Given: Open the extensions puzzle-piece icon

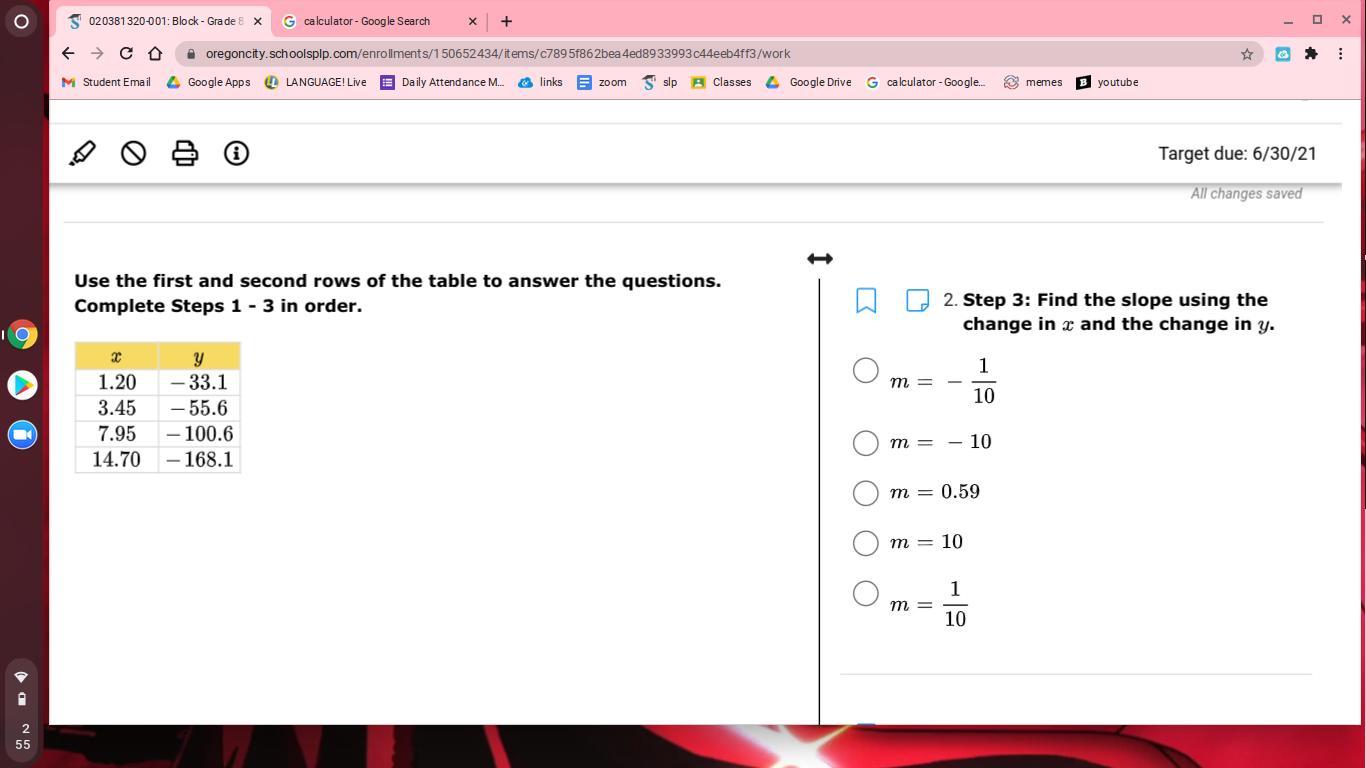Looking at the screenshot, I should [x=1311, y=54].
